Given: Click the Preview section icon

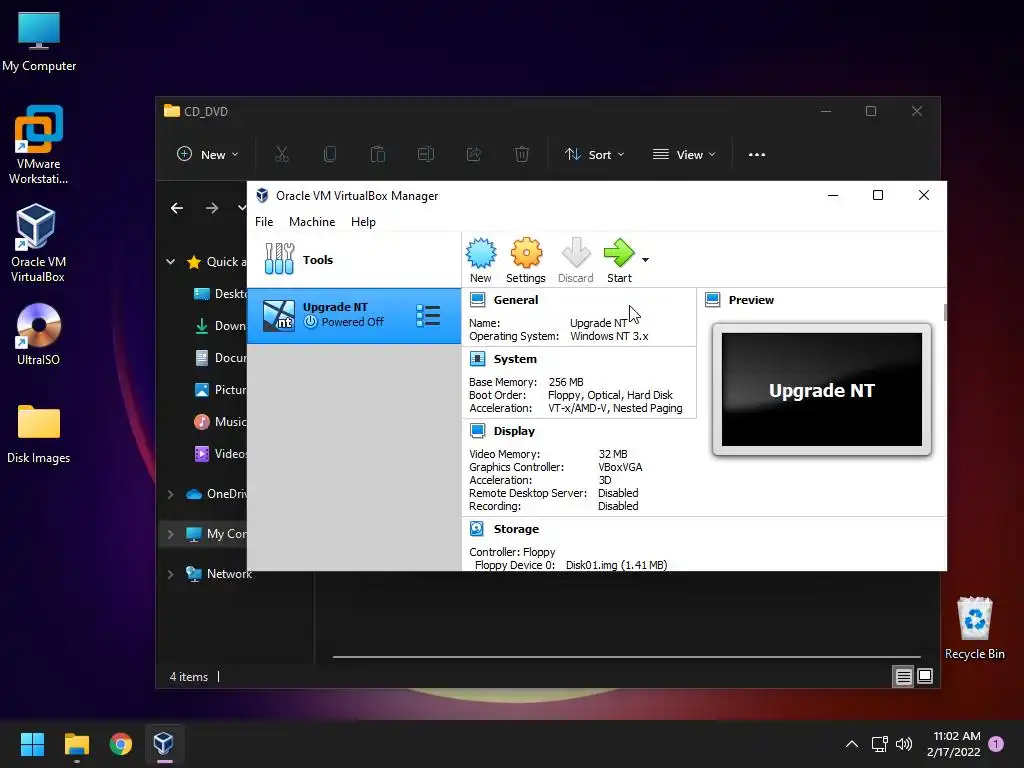Looking at the screenshot, I should [x=712, y=300].
